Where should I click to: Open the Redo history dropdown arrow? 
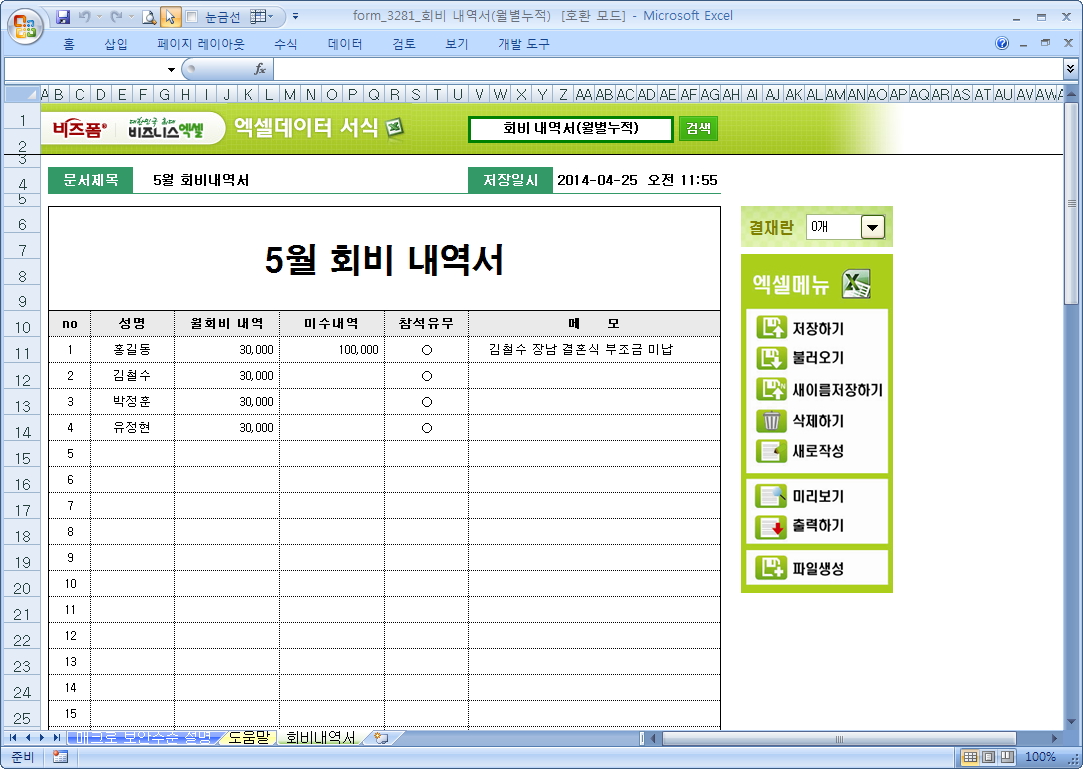pos(131,17)
